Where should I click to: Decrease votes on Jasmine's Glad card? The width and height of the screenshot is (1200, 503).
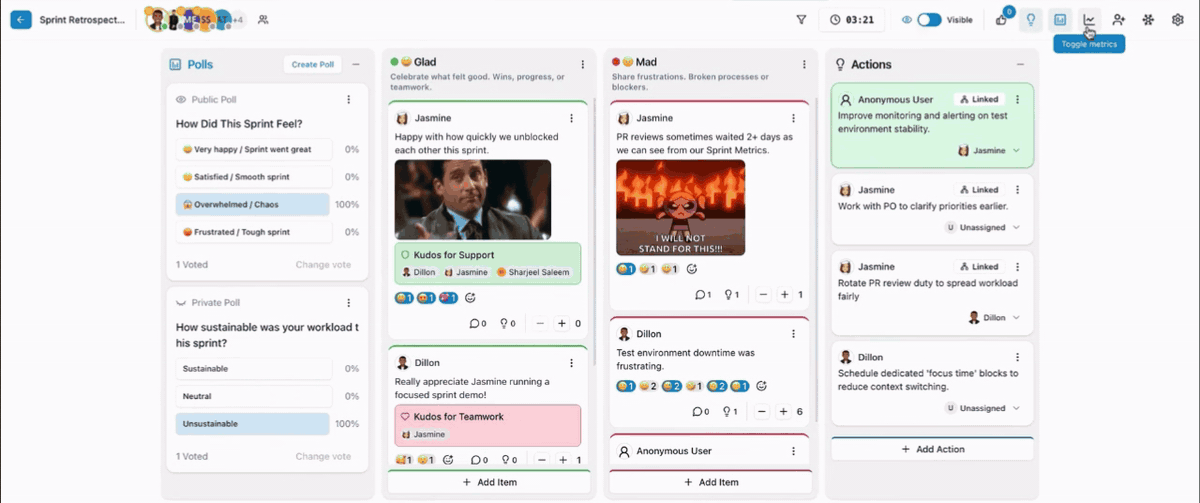click(540, 323)
